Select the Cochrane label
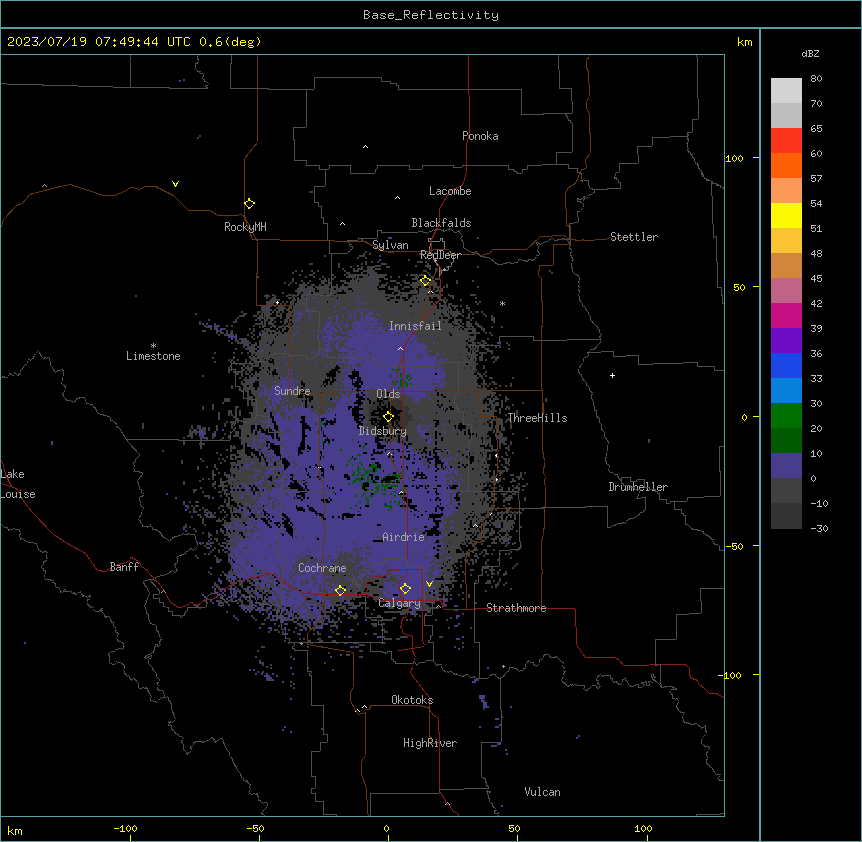Screen dimensions: 862x842 click(322, 568)
